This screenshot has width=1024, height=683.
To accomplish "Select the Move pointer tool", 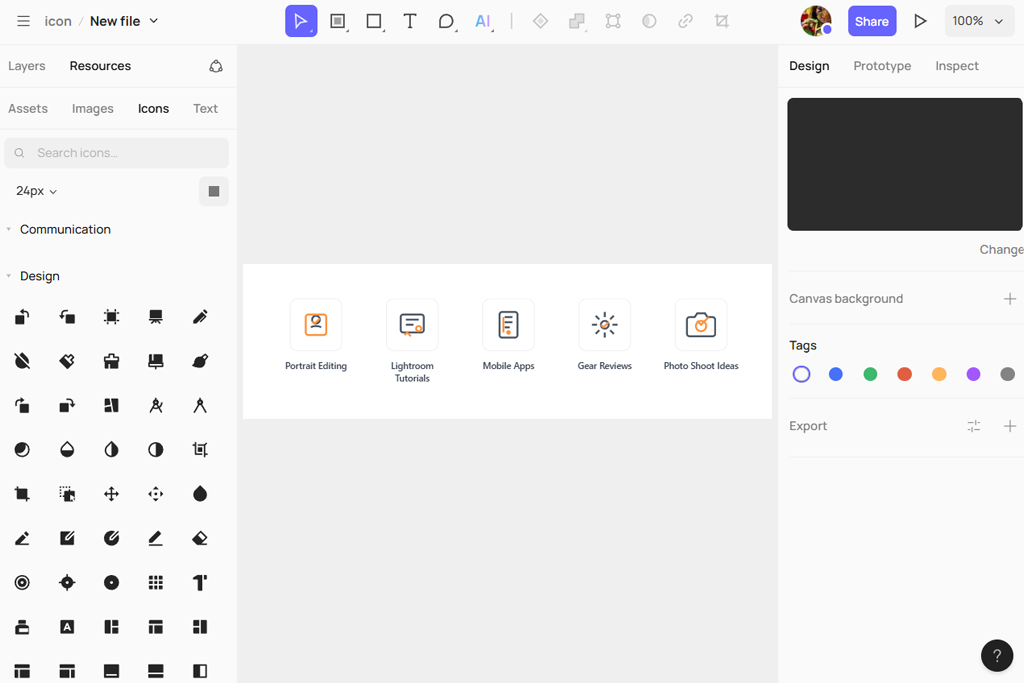I will click(301, 21).
